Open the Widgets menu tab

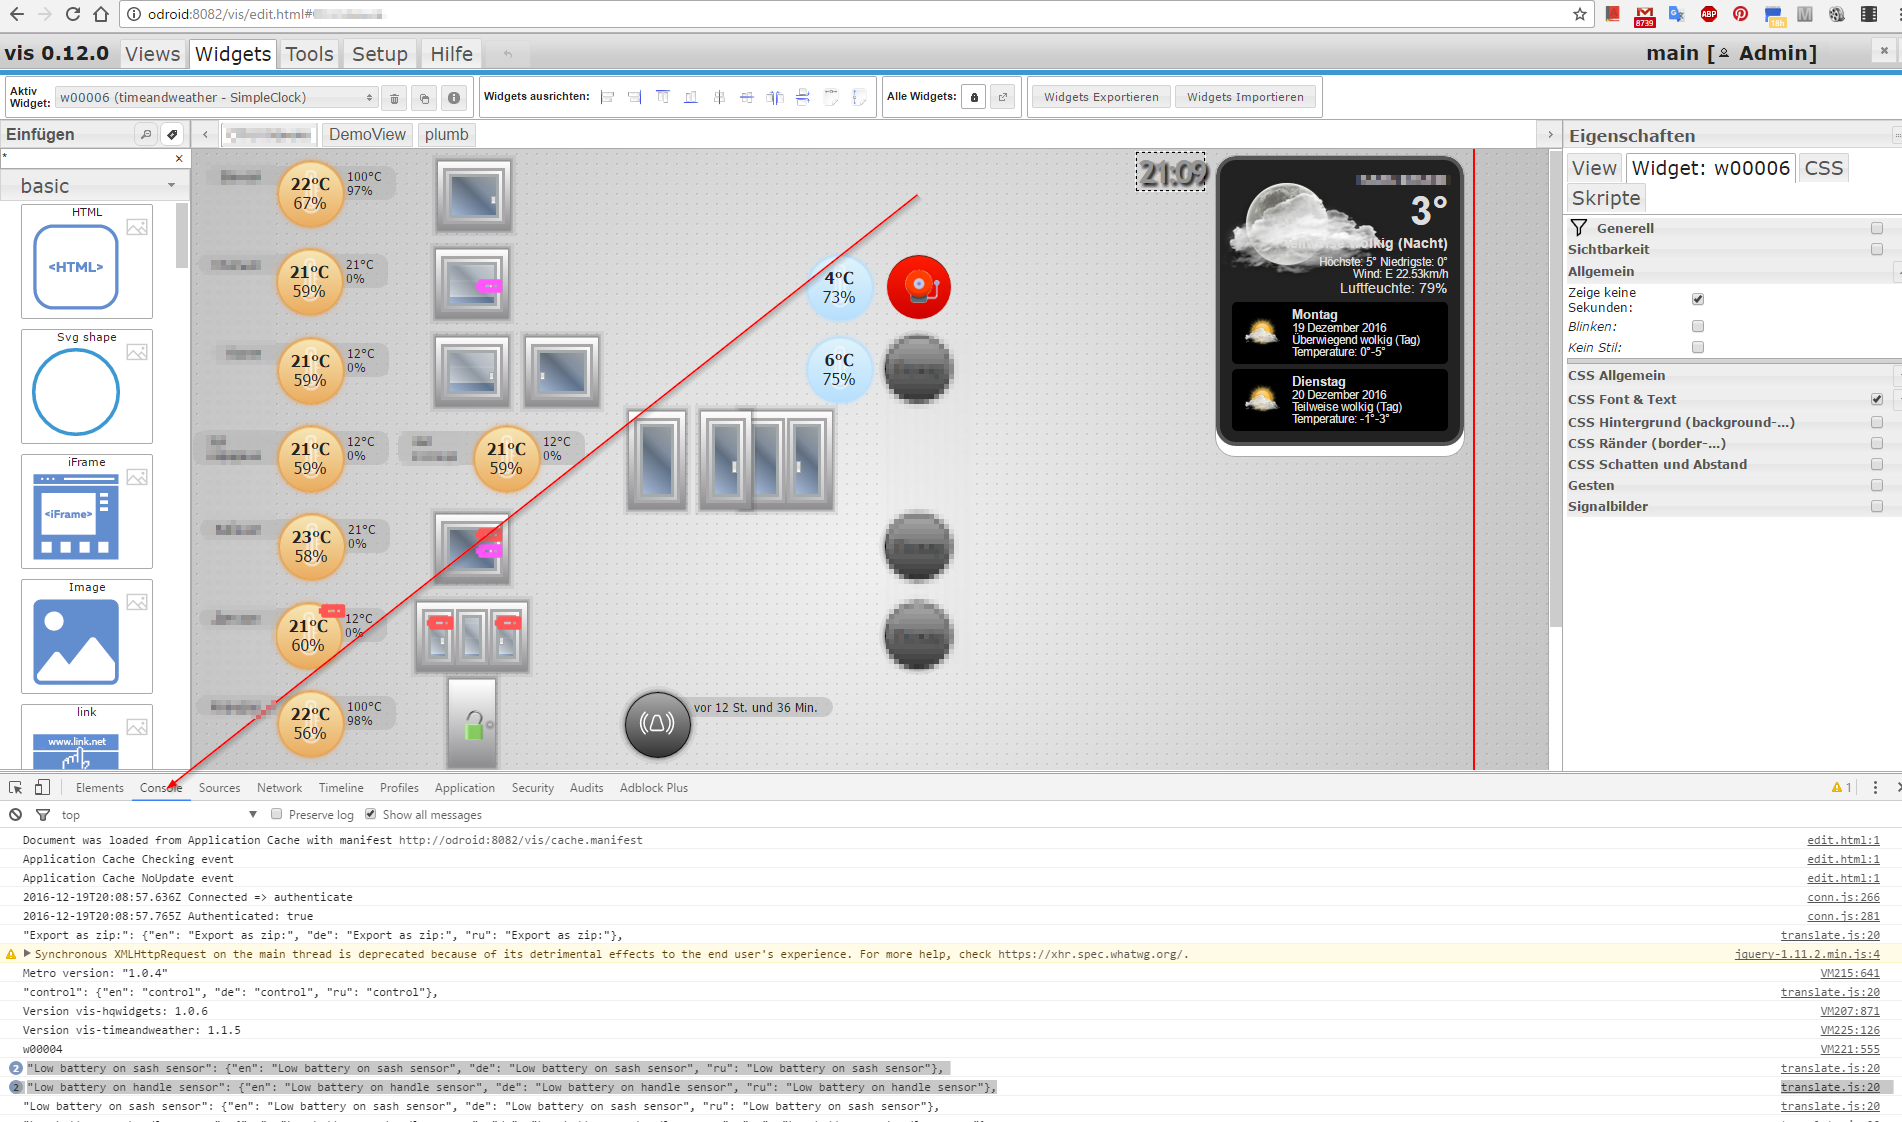pos(233,54)
